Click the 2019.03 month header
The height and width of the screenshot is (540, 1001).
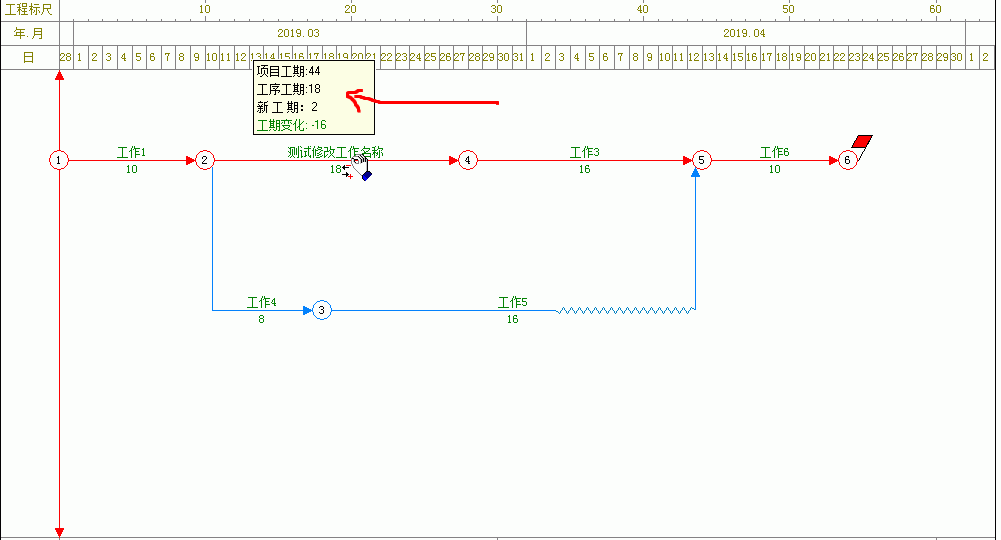pyautogui.click(x=299, y=33)
